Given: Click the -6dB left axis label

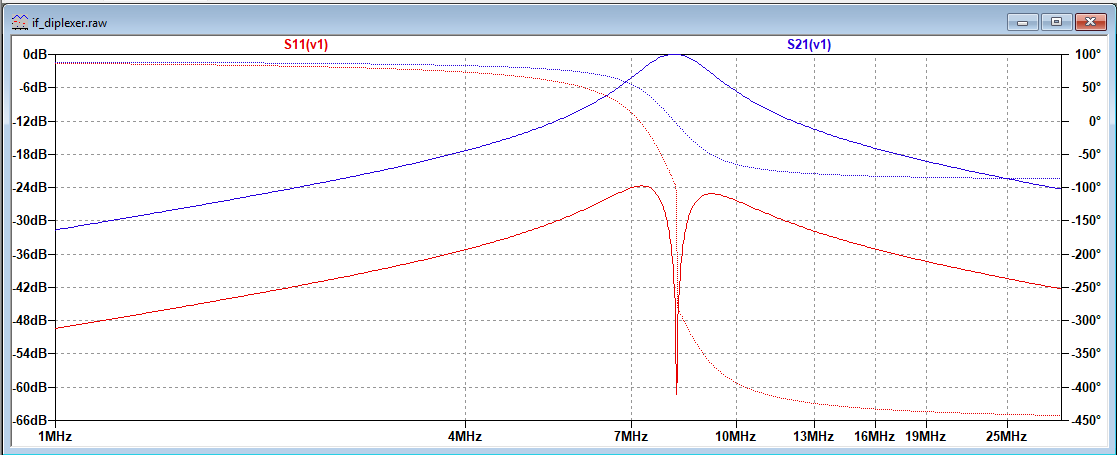Looking at the screenshot, I should (x=33, y=88).
